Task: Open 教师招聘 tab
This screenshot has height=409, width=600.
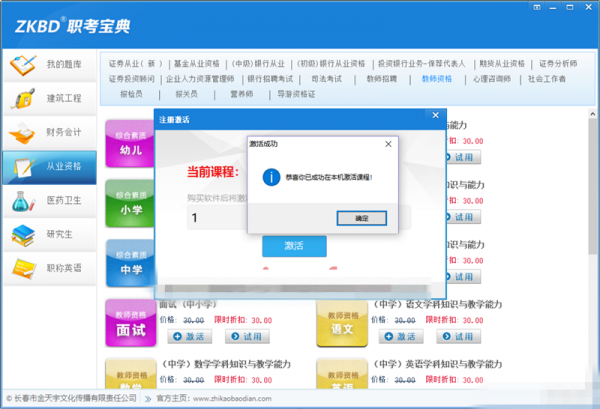Action: click(x=382, y=79)
